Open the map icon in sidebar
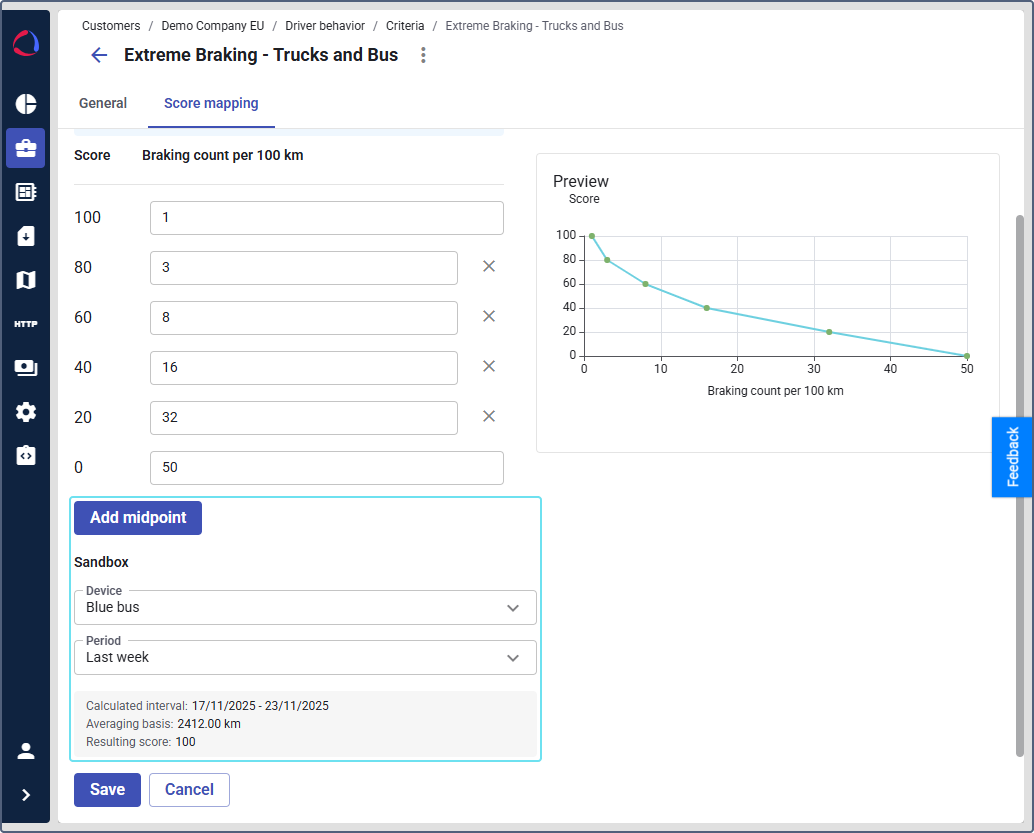 [x=26, y=280]
